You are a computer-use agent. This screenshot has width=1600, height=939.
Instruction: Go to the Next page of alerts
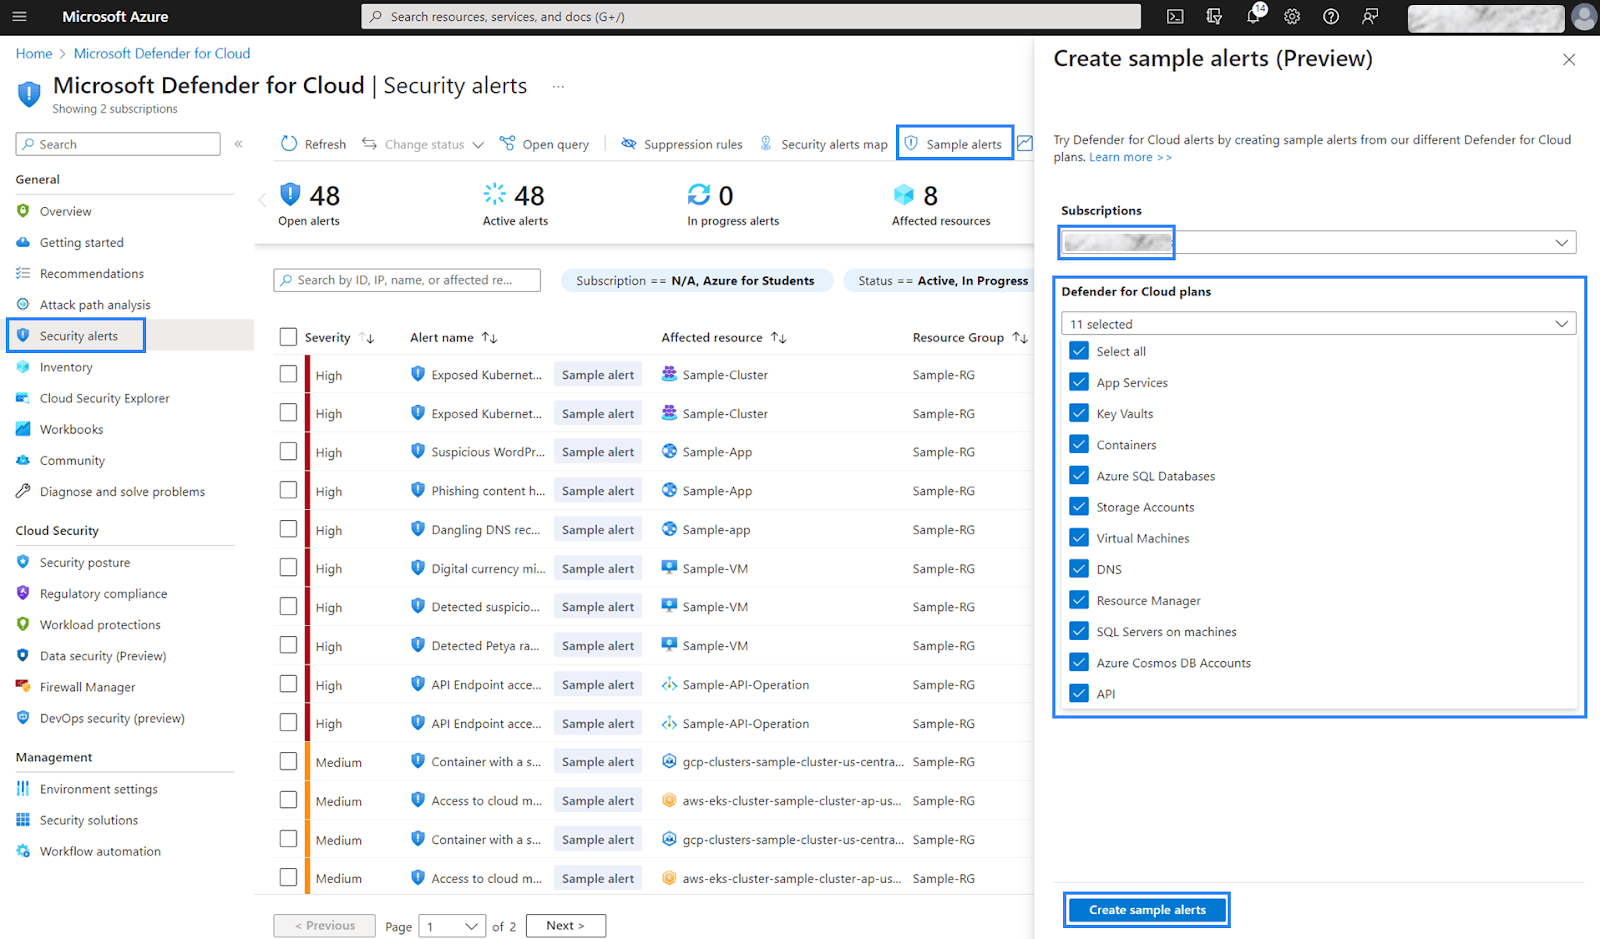click(x=565, y=926)
